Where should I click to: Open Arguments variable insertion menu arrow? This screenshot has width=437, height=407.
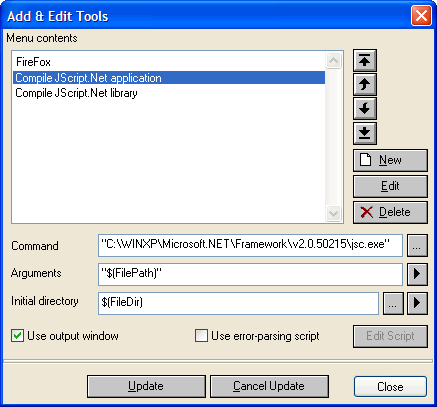[x=417, y=274]
